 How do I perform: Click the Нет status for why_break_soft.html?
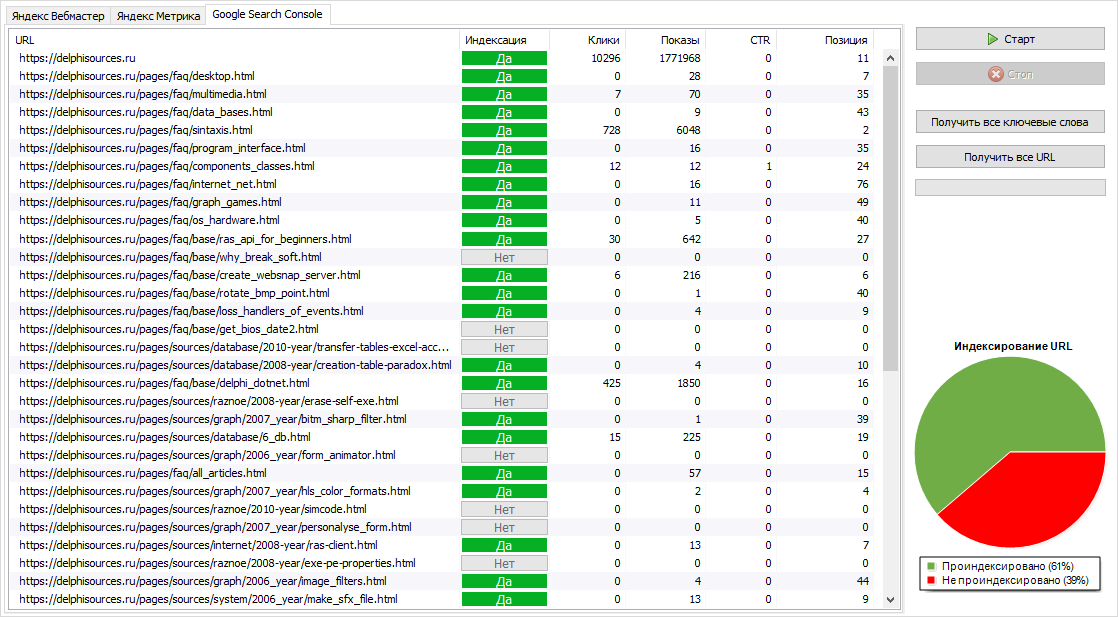pos(504,257)
